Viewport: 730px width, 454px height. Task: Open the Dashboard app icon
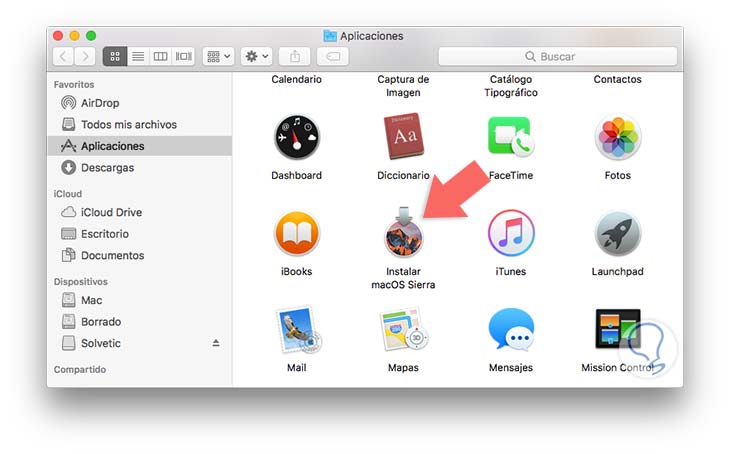tap(297, 137)
